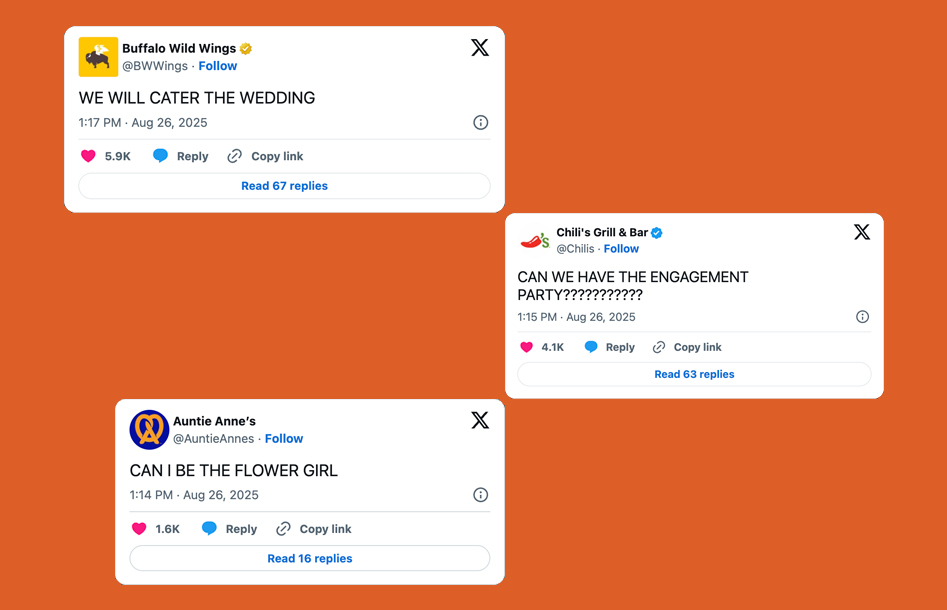
Task: Read 63 replies on Chili's tweet
Action: [694, 374]
